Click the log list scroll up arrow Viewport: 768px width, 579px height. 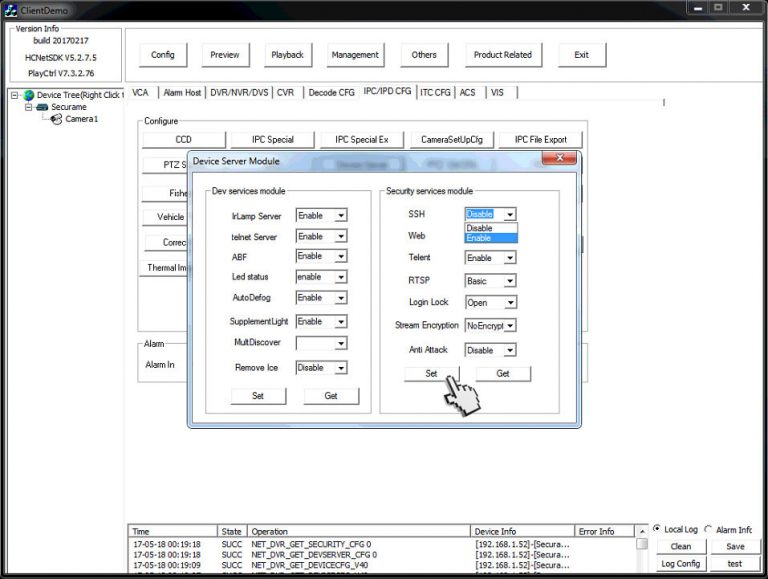click(642, 531)
